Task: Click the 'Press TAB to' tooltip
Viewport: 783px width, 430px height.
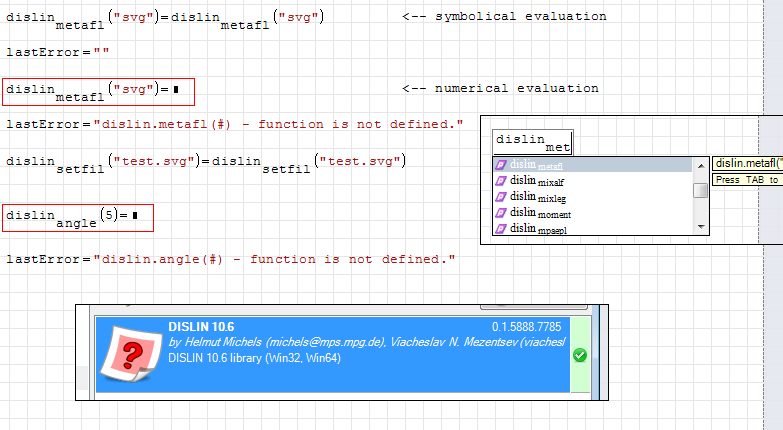Action: [x=746, y=180]
